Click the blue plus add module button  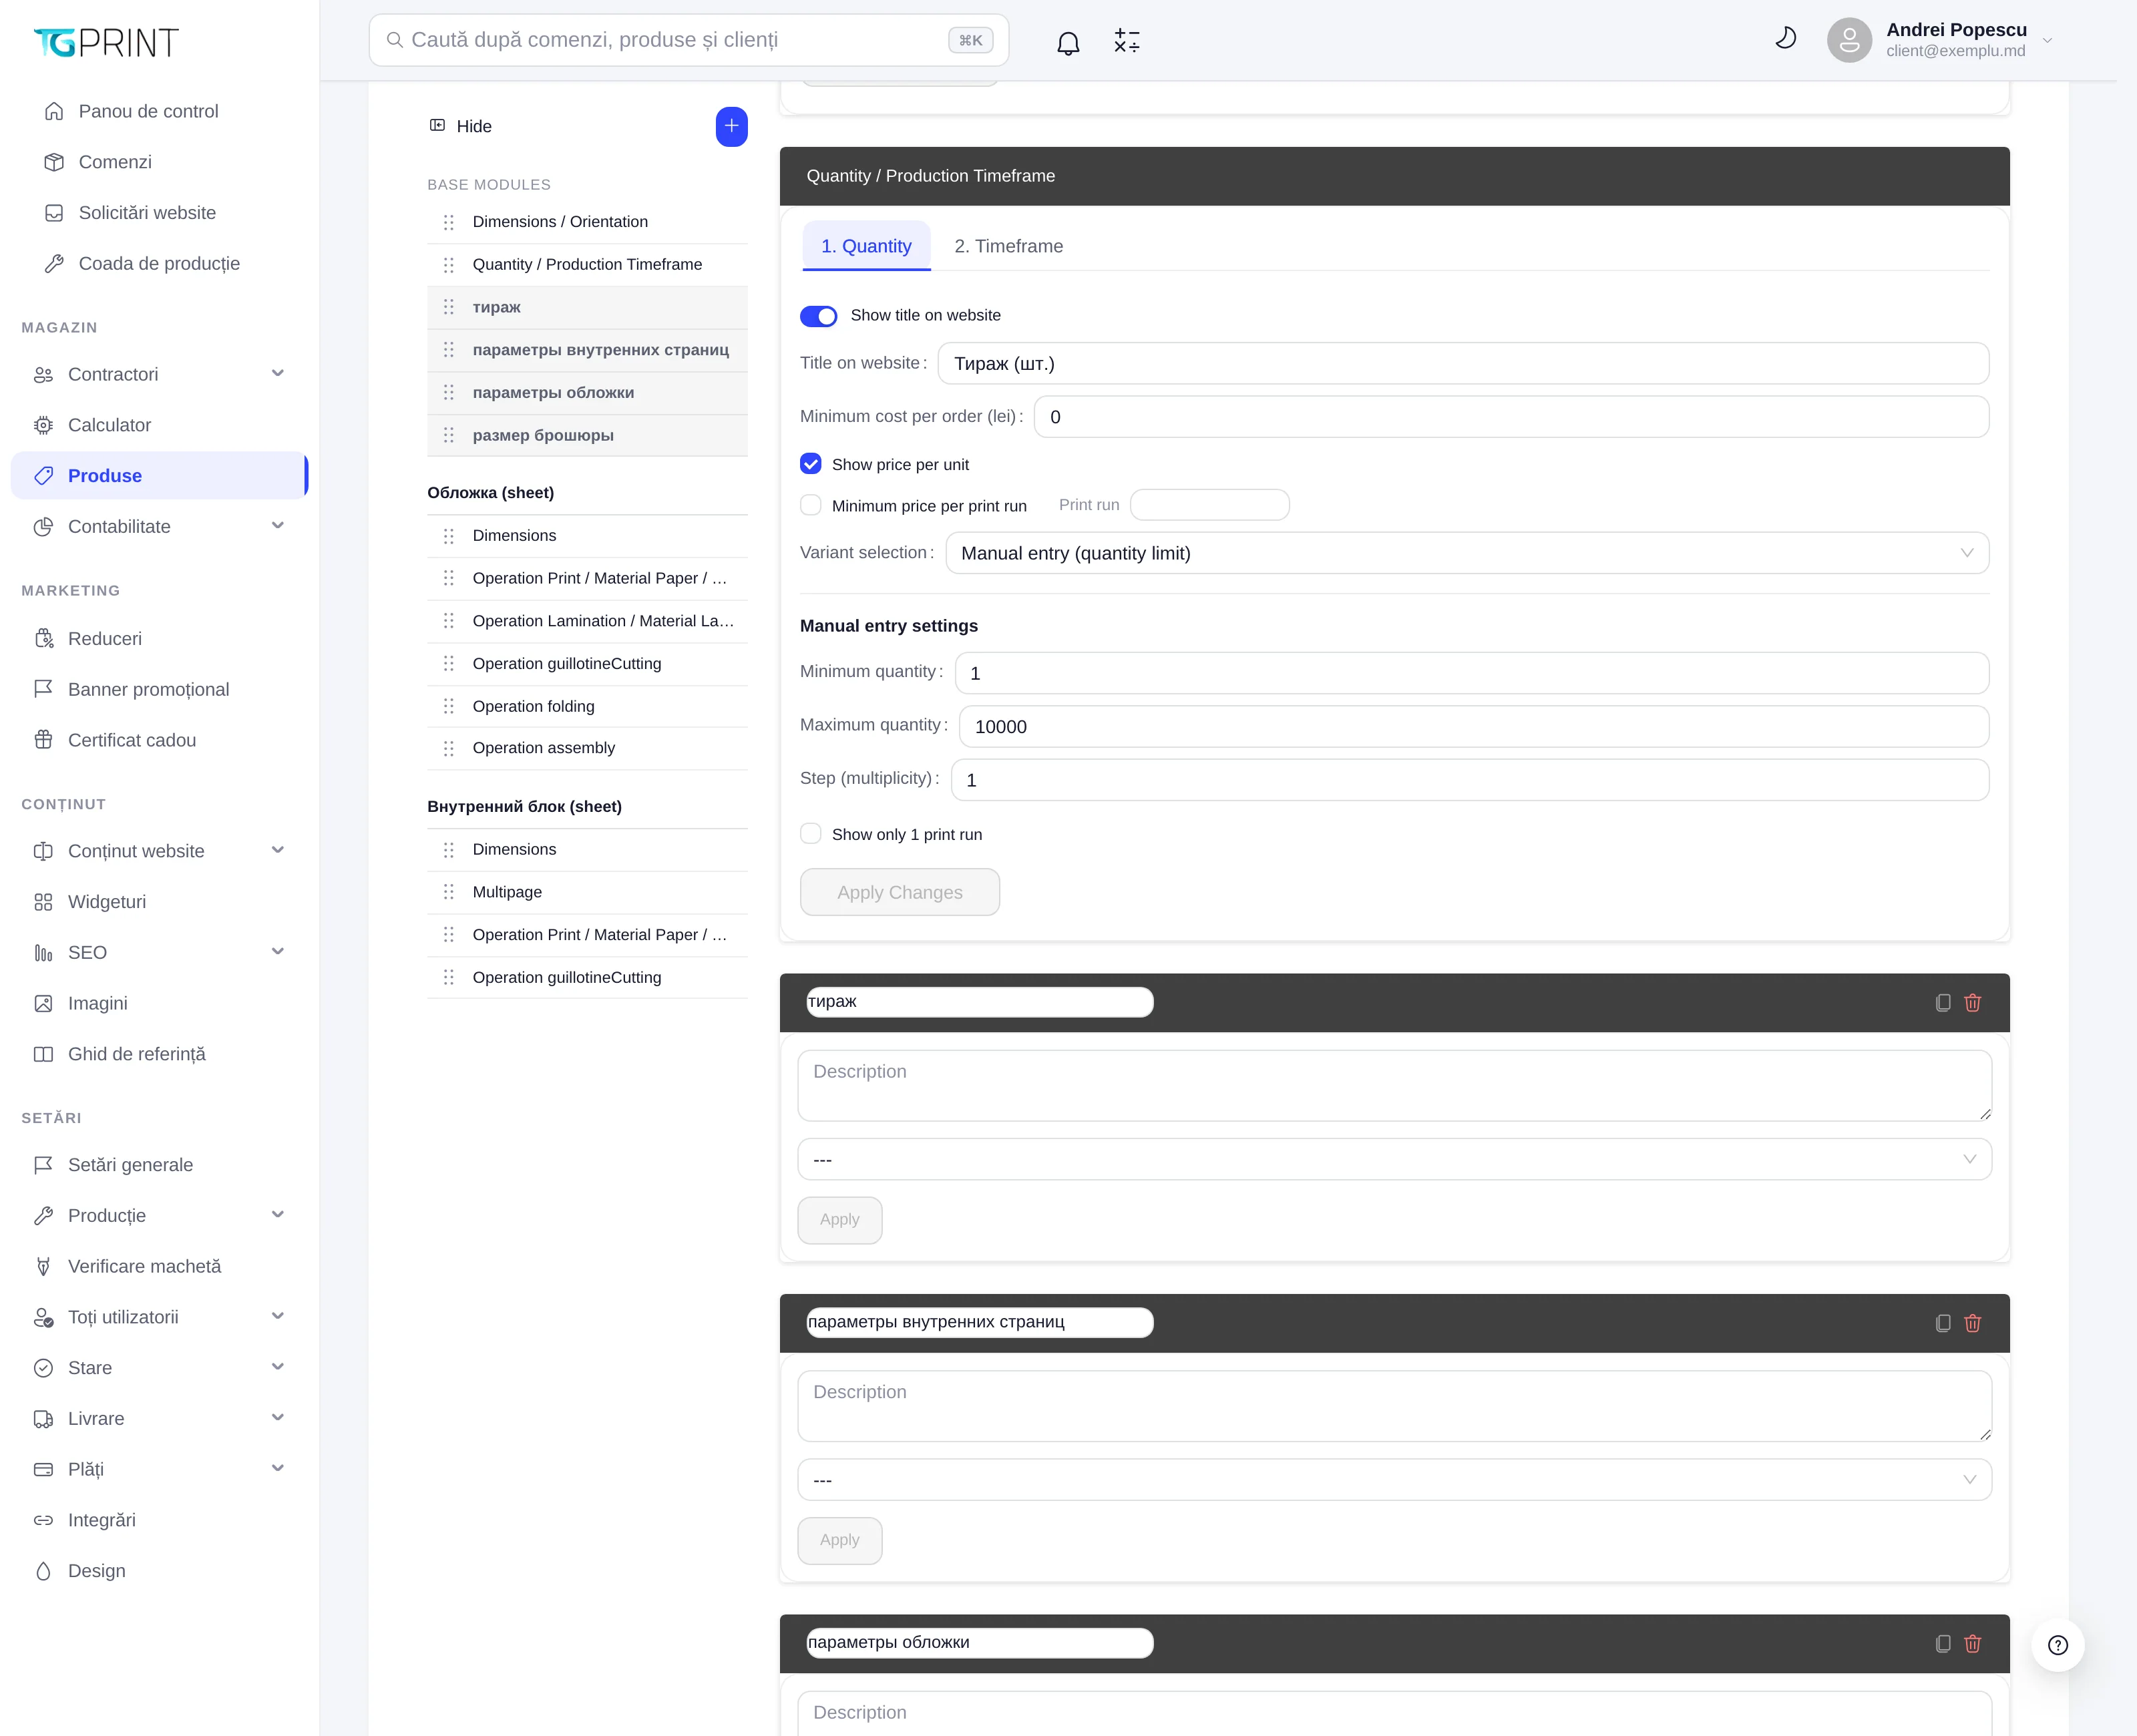(732, 126)
